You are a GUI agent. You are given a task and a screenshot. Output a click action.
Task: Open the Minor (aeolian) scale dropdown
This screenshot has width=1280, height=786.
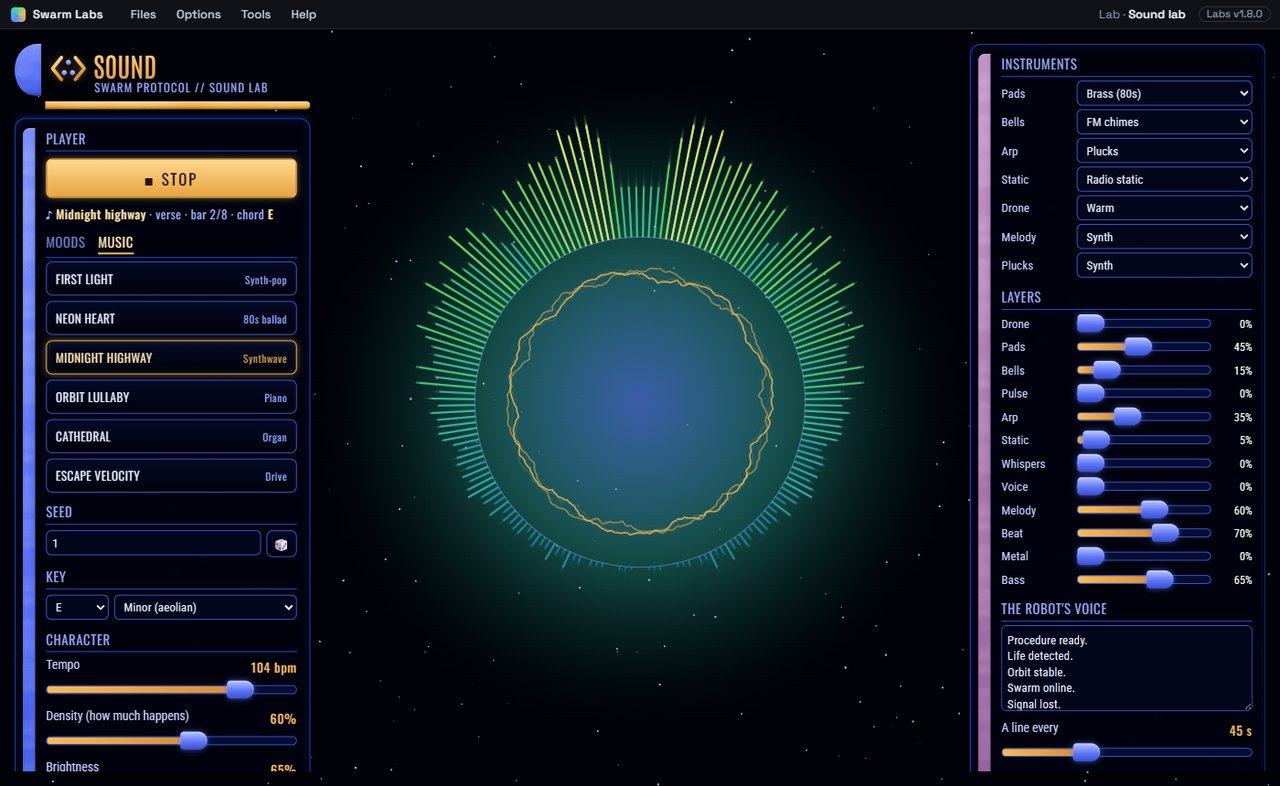point(206,607)
